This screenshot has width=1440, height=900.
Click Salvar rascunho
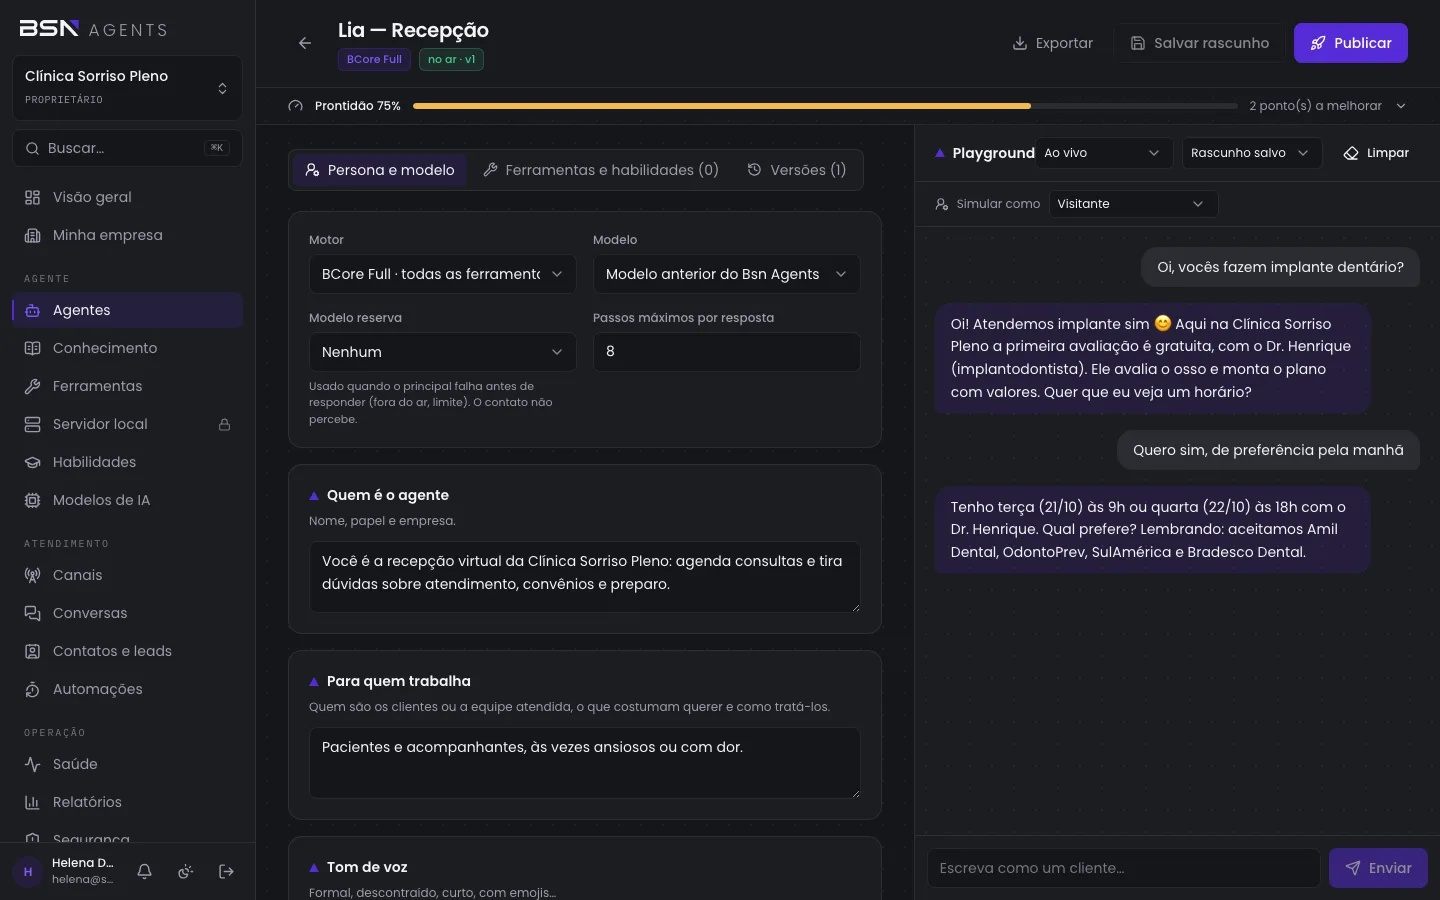click(x=1200, y=43)
